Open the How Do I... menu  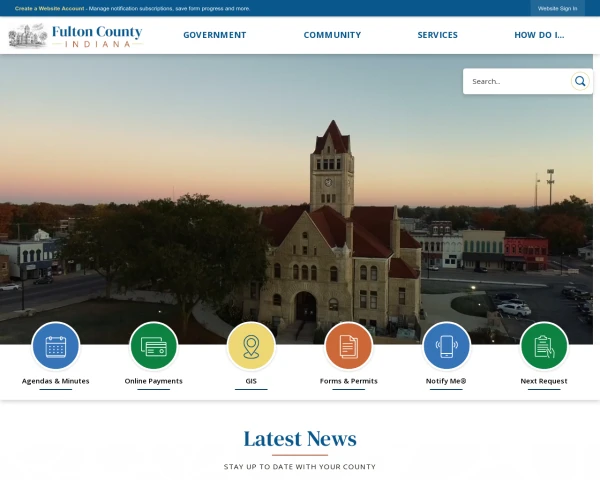click(x=539, y=35)
